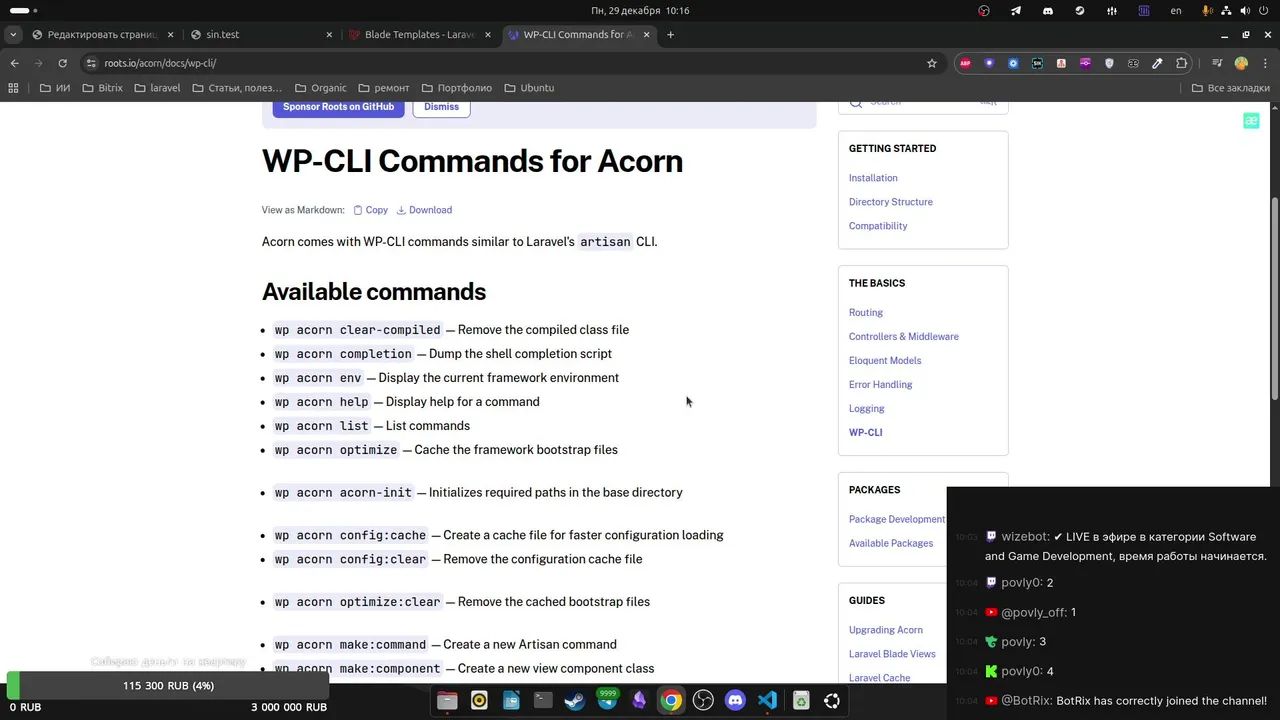Viewport: 1280px width, 720px height.
Task: Reload the current page
Action: tap(62, 63)
